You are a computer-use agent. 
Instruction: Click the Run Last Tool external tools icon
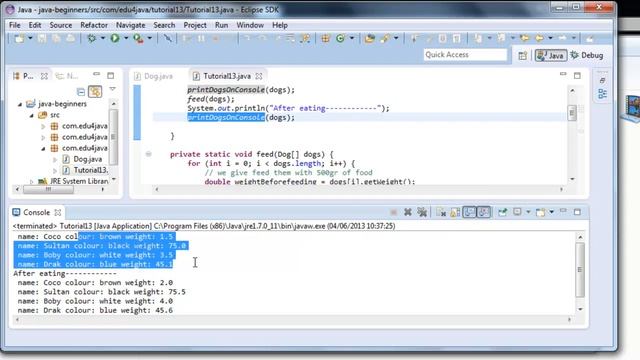point(138,38)
